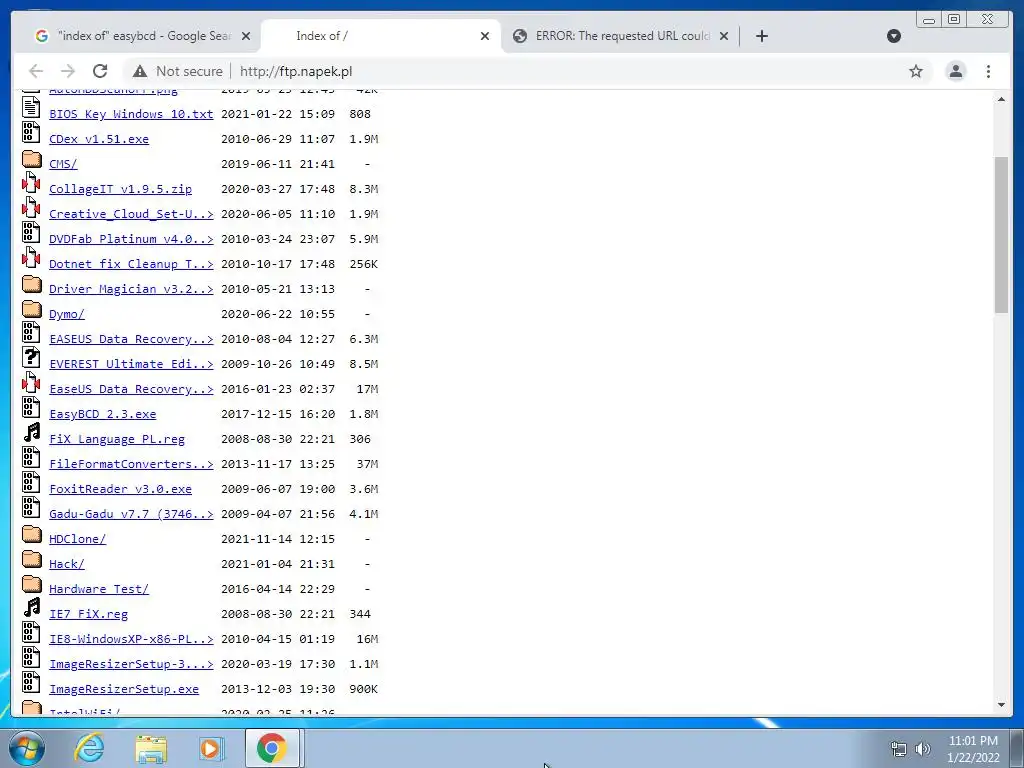Viewport: 1024px width, 768px height.
Task: Click the folder icon beside Hack/
Action: click(31, 558)
